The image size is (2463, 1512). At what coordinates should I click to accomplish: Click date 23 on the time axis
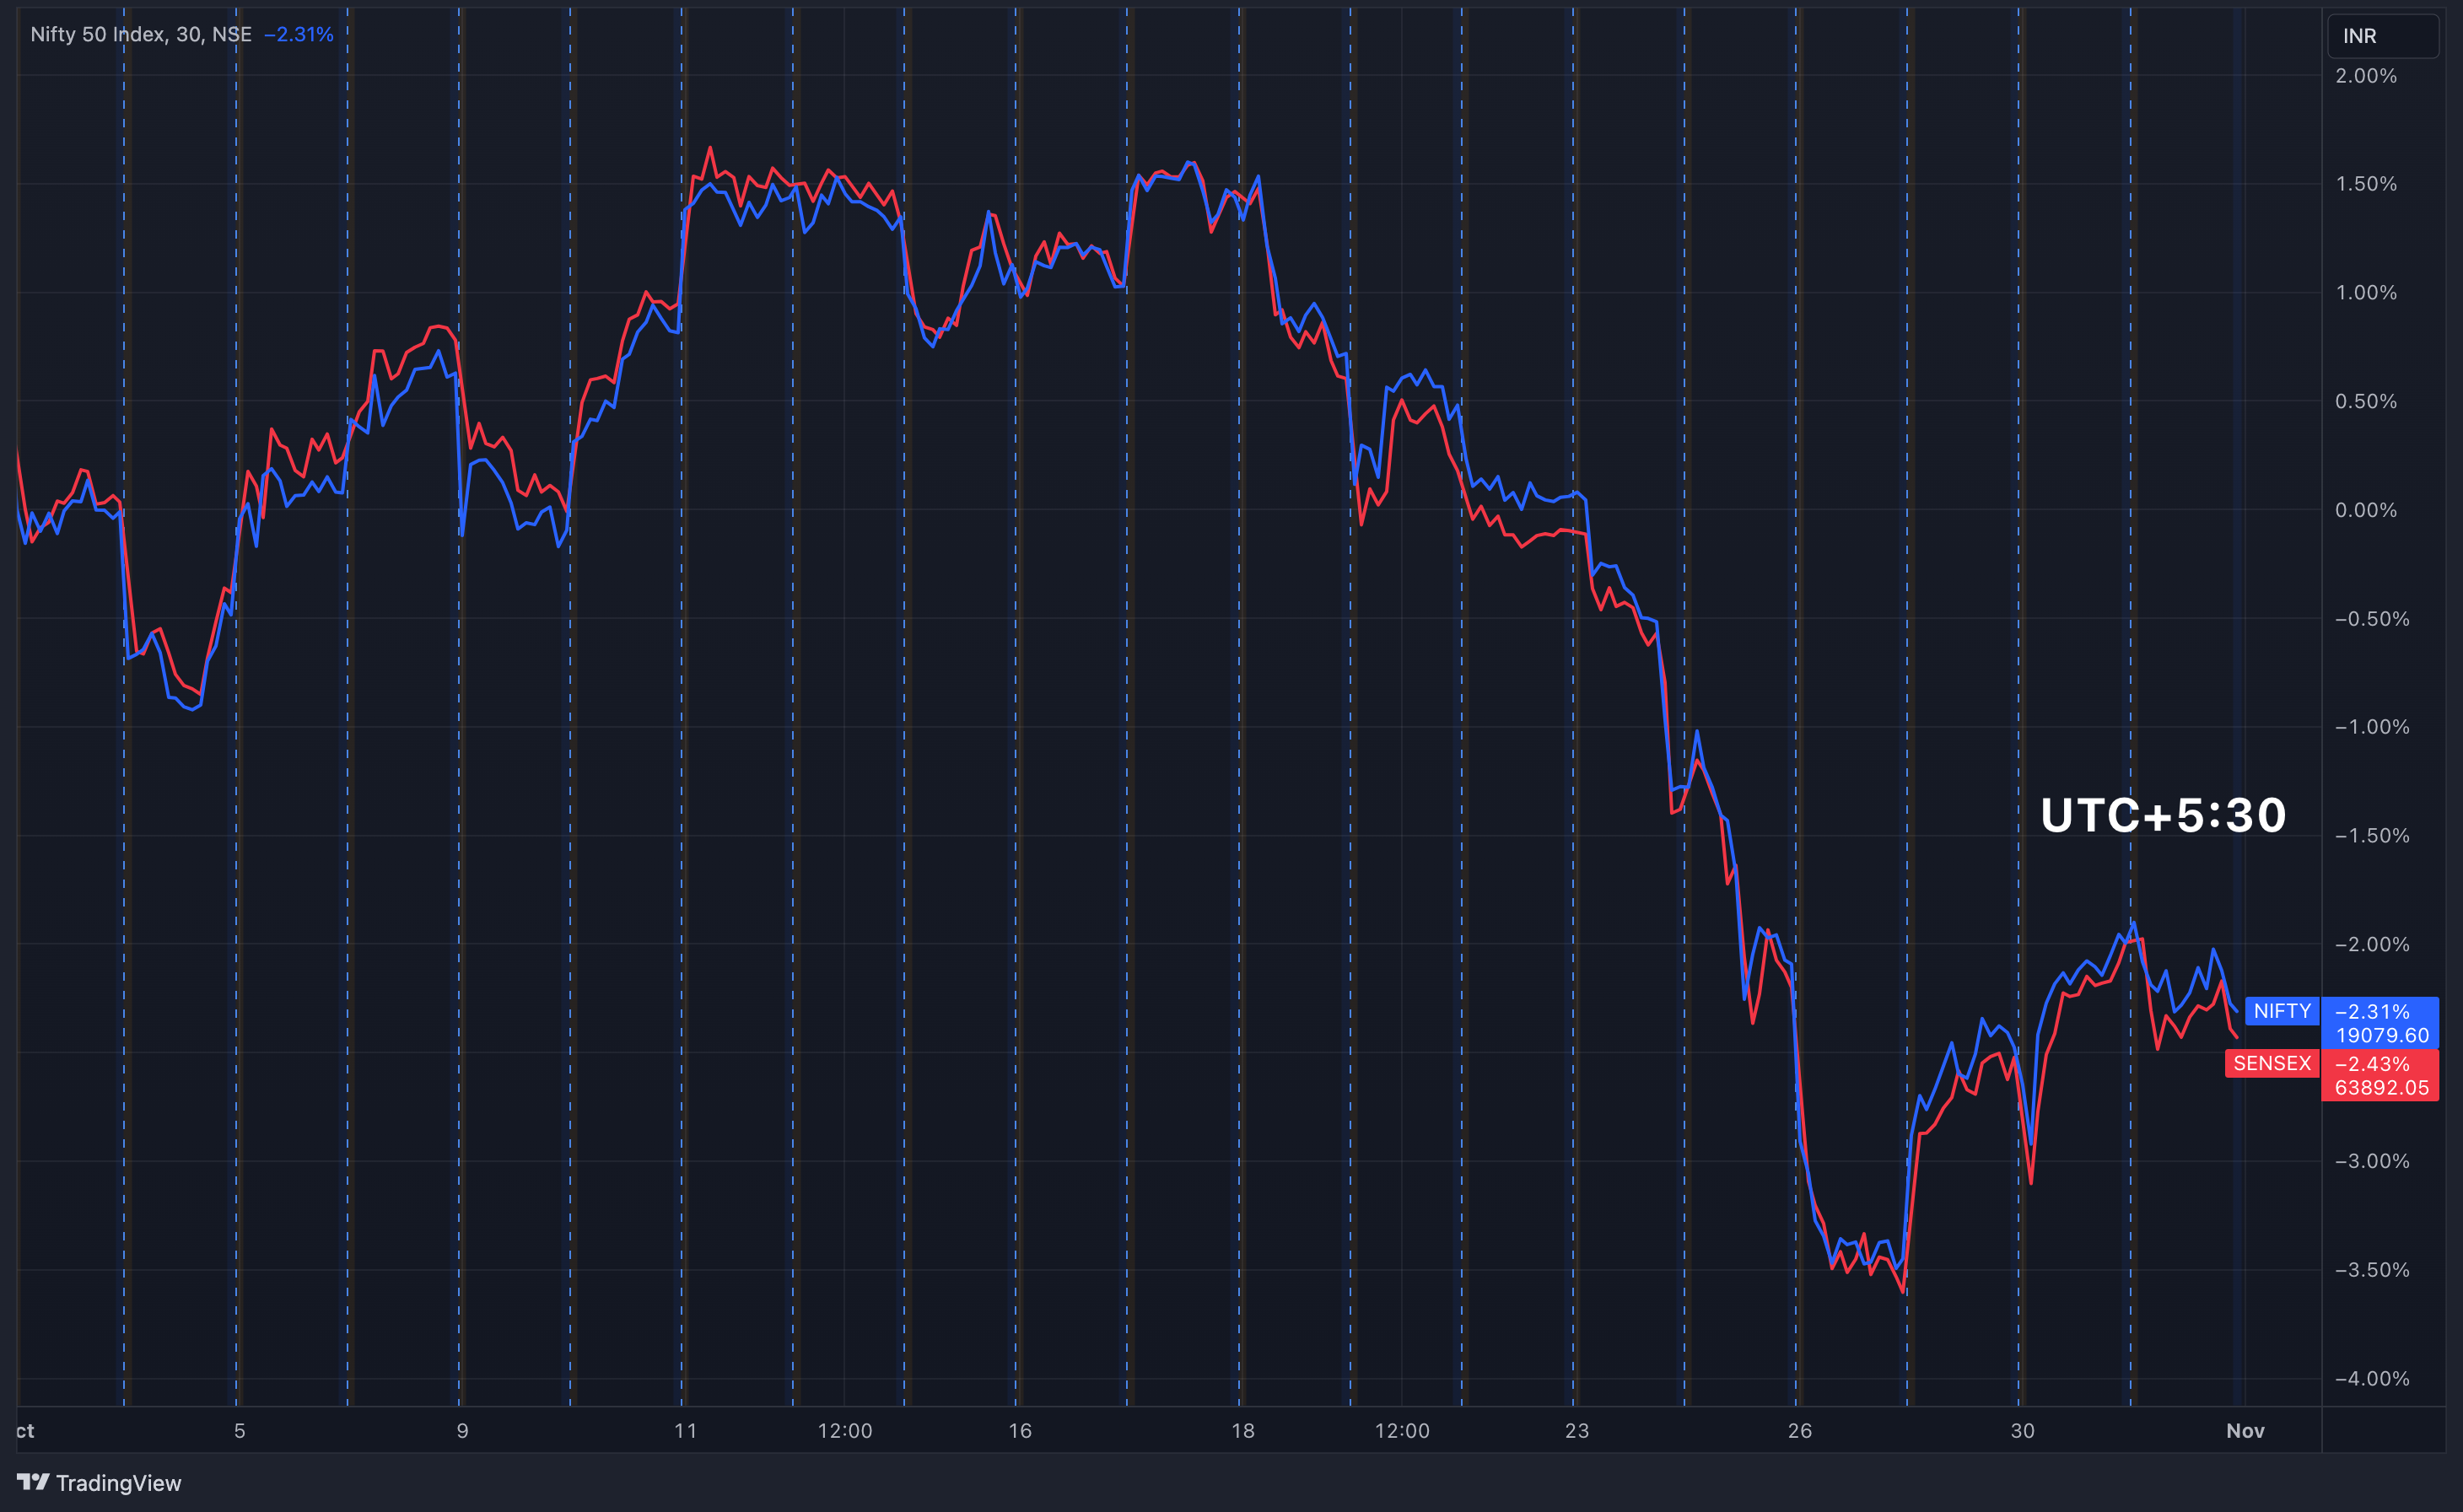pos(1576,1431)
